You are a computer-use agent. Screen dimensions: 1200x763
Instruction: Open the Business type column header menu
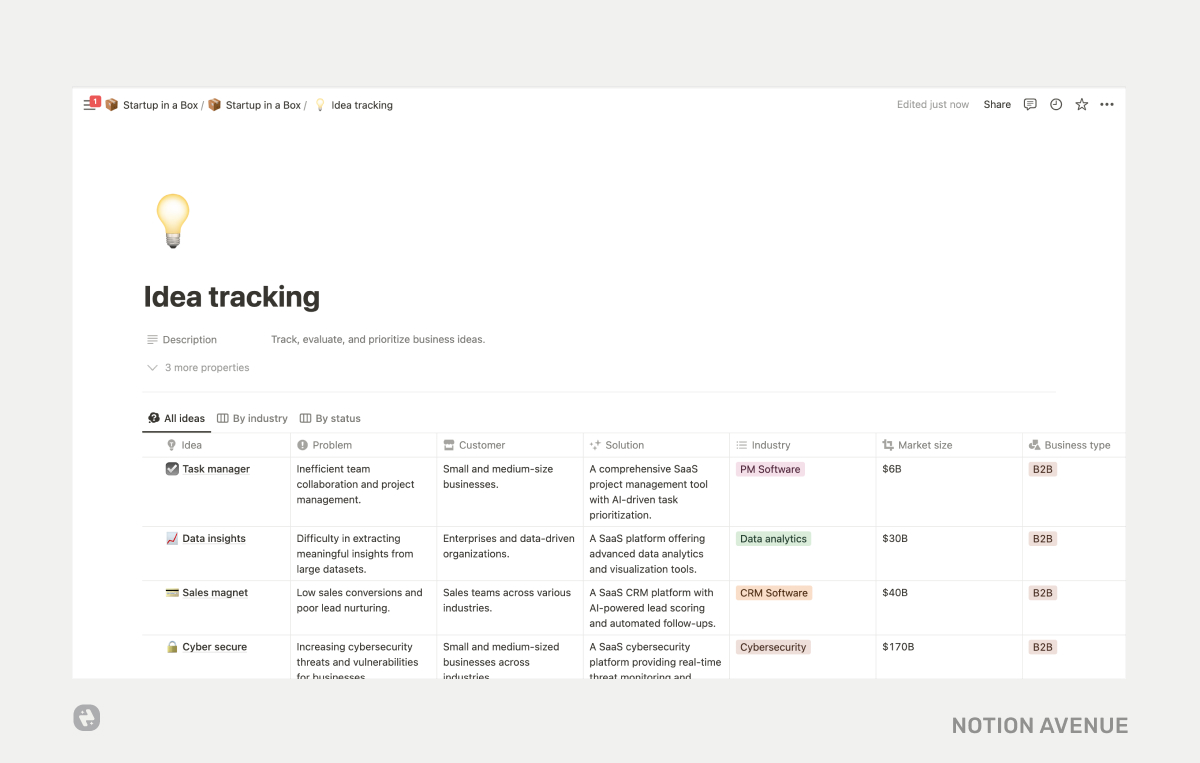[x=1071, y=445]
